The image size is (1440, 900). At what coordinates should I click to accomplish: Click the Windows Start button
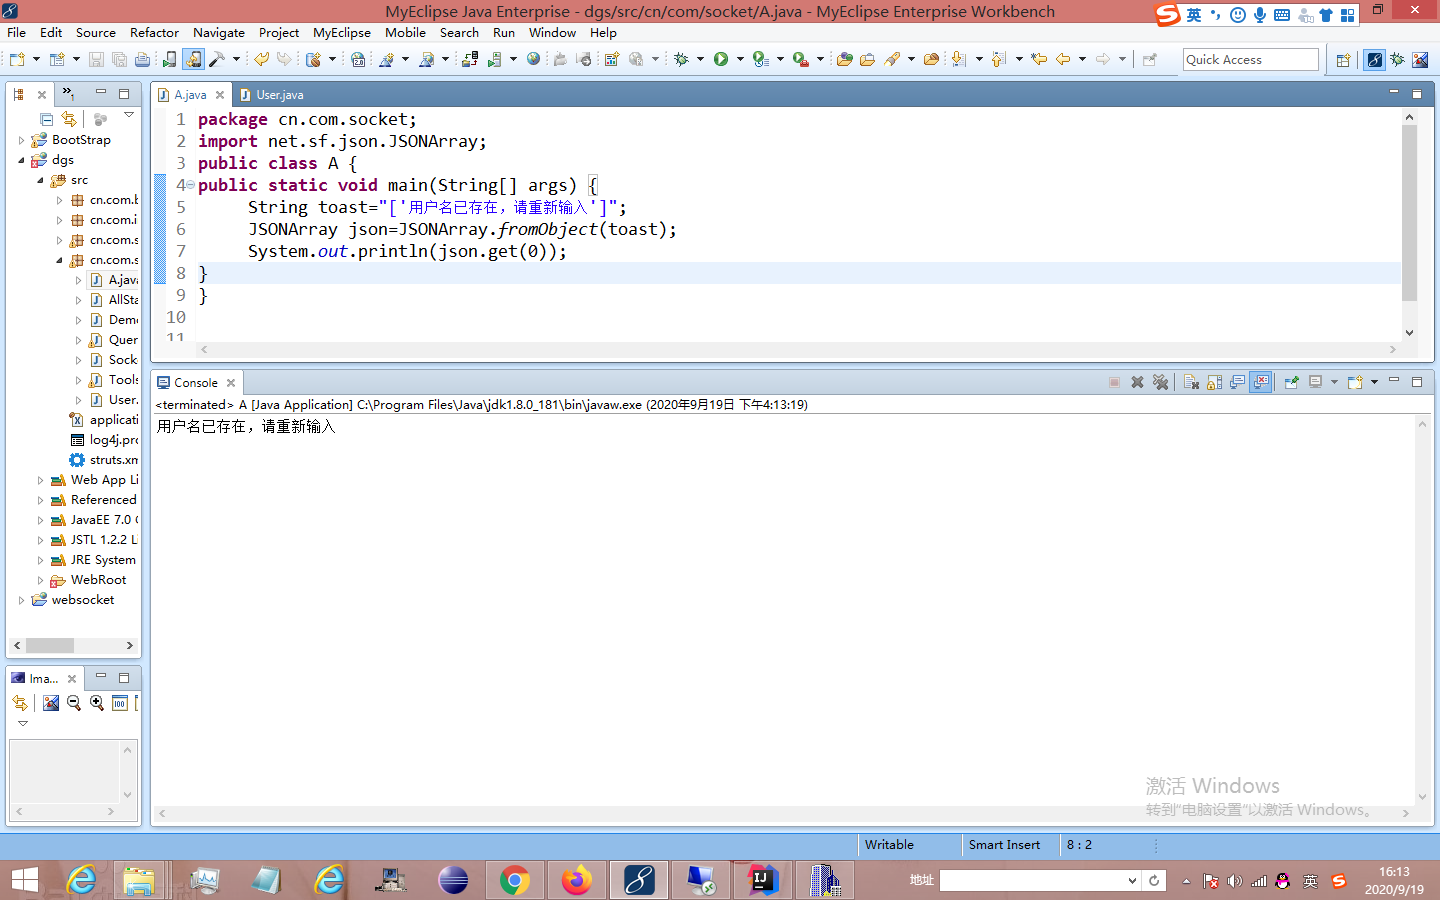(25, 881)
